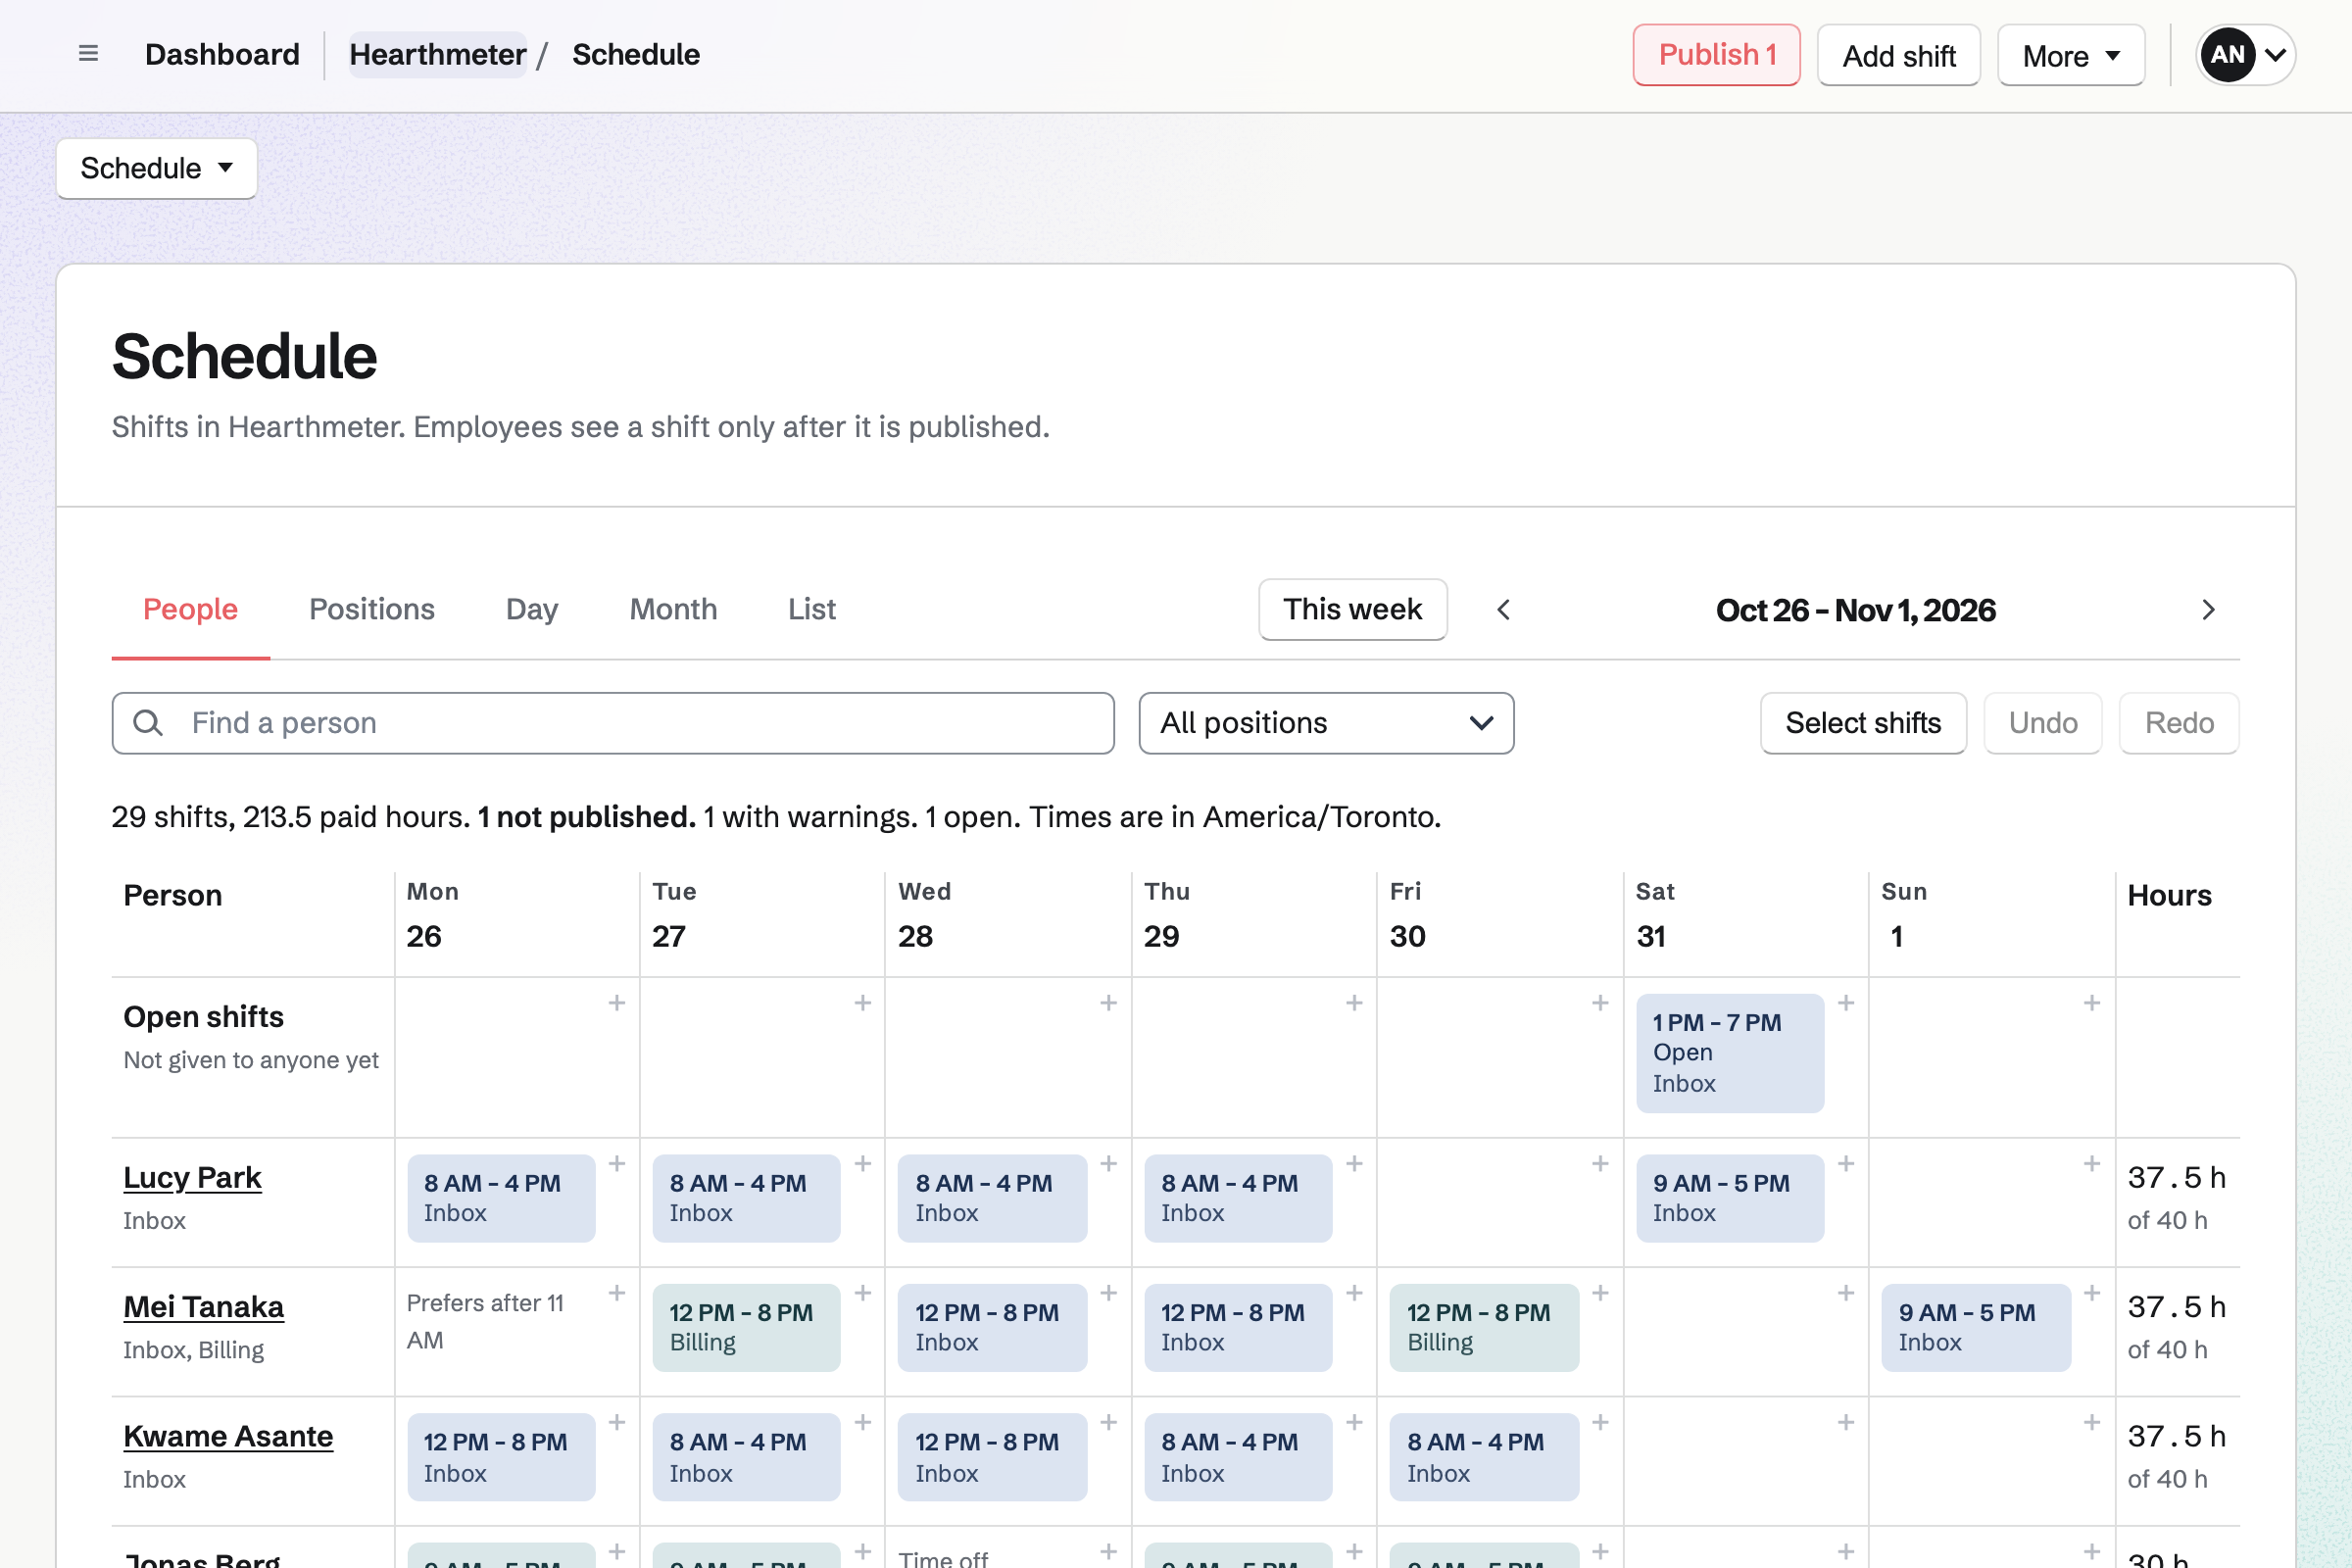
Task: Expand the More menu
Action: (x=2071, y=56)
